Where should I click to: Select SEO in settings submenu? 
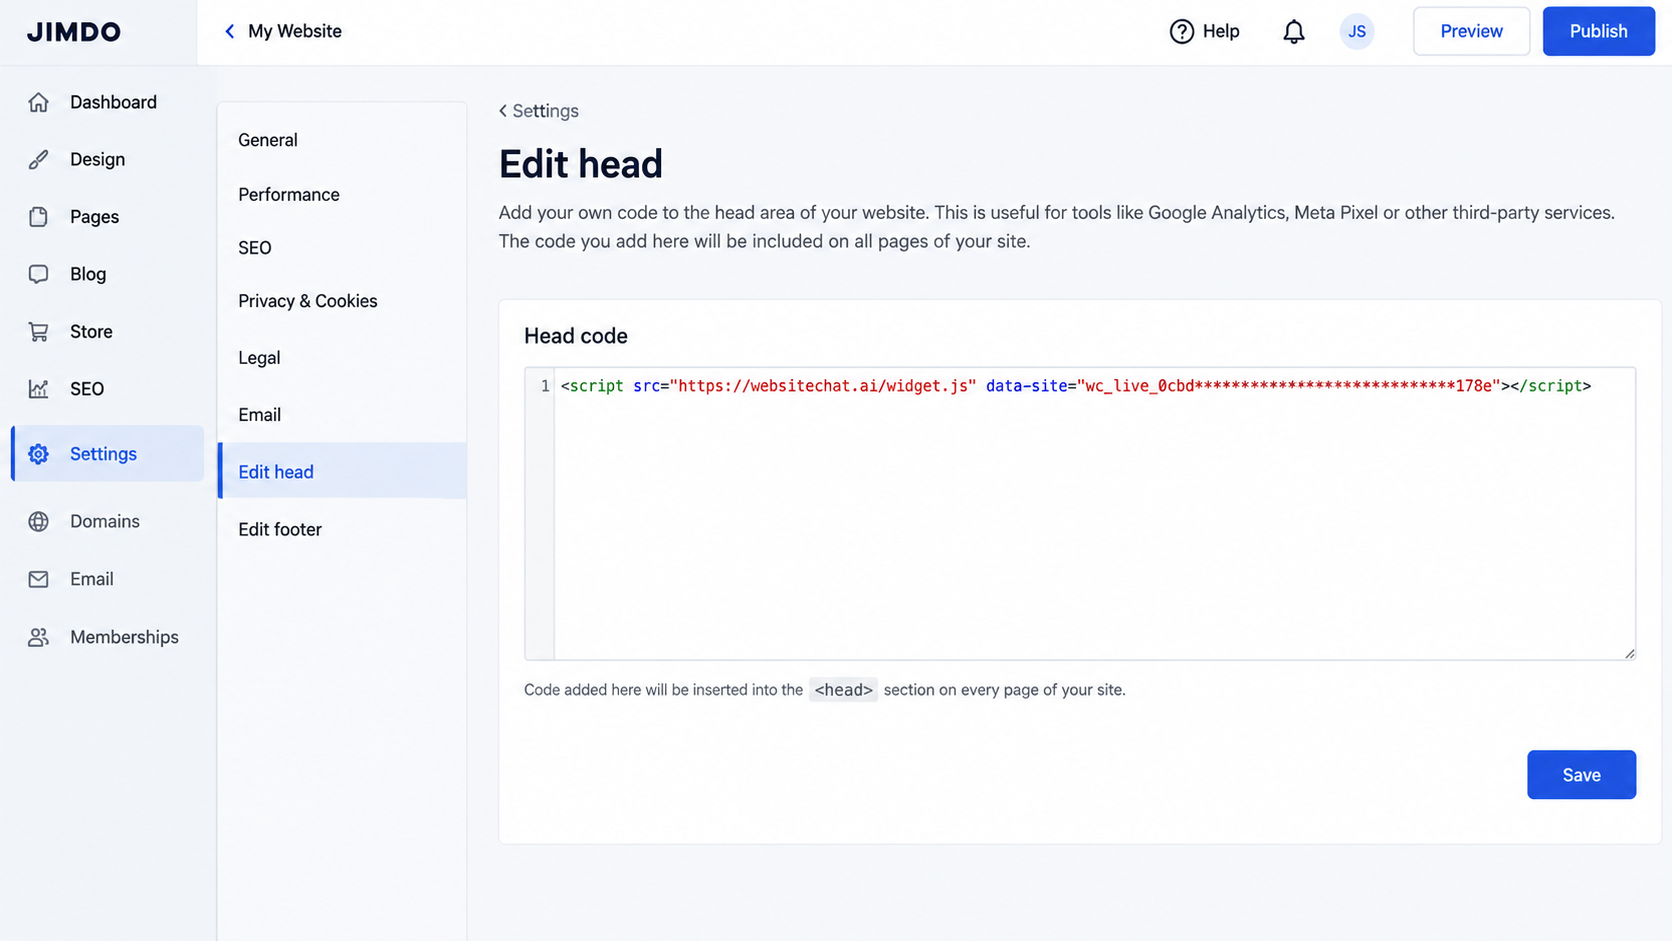pos(342,248)
